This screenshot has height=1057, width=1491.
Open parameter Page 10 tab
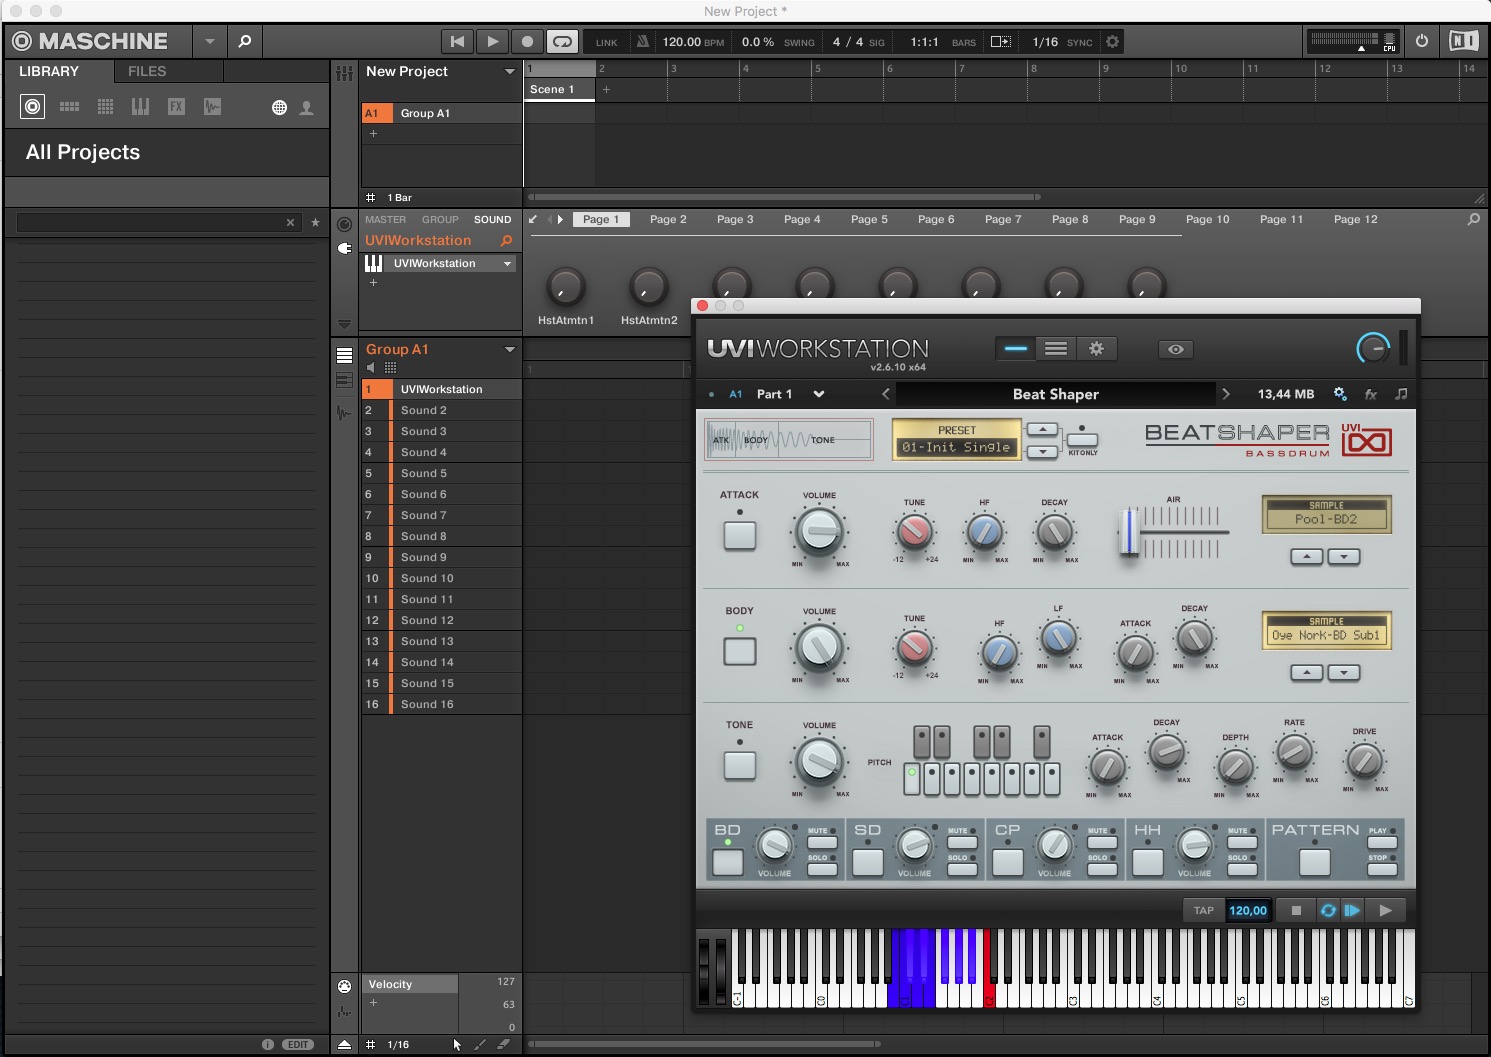(x=1208, y=219)
